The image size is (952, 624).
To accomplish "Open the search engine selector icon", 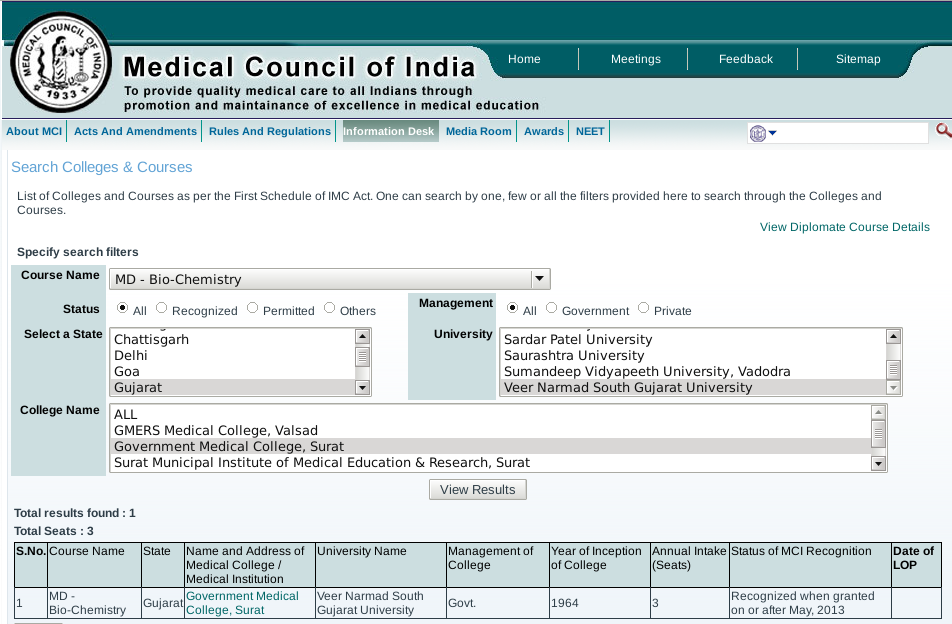I will (762, 133).
